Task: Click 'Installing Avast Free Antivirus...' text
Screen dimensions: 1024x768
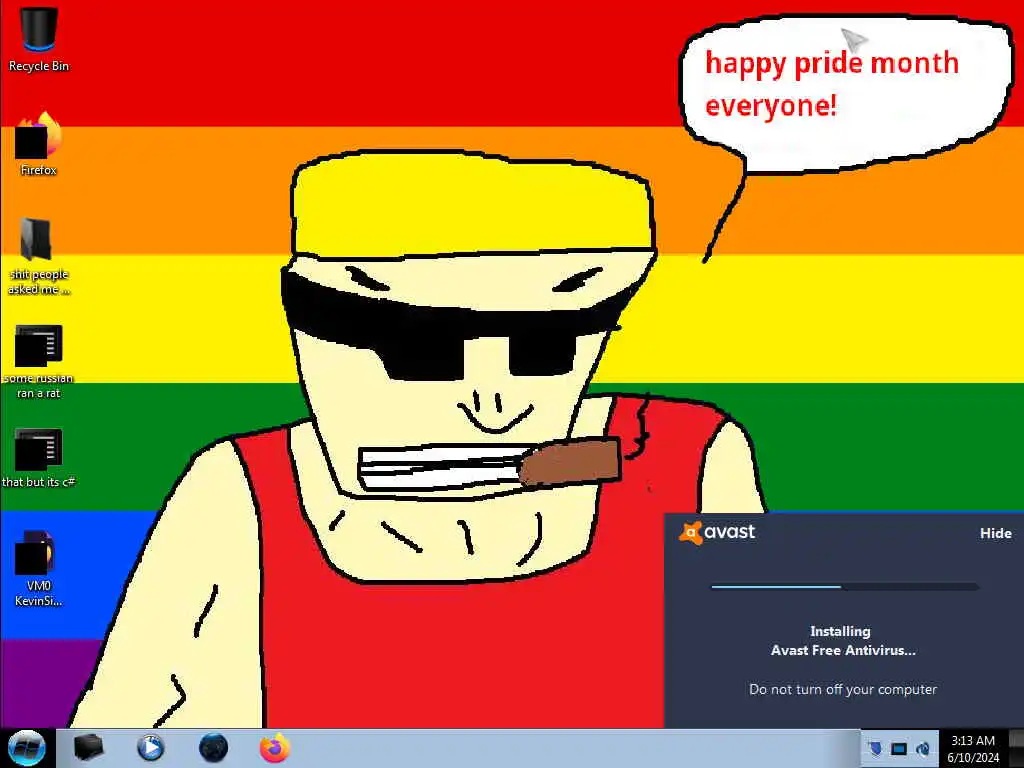Action: click(842, 641)
